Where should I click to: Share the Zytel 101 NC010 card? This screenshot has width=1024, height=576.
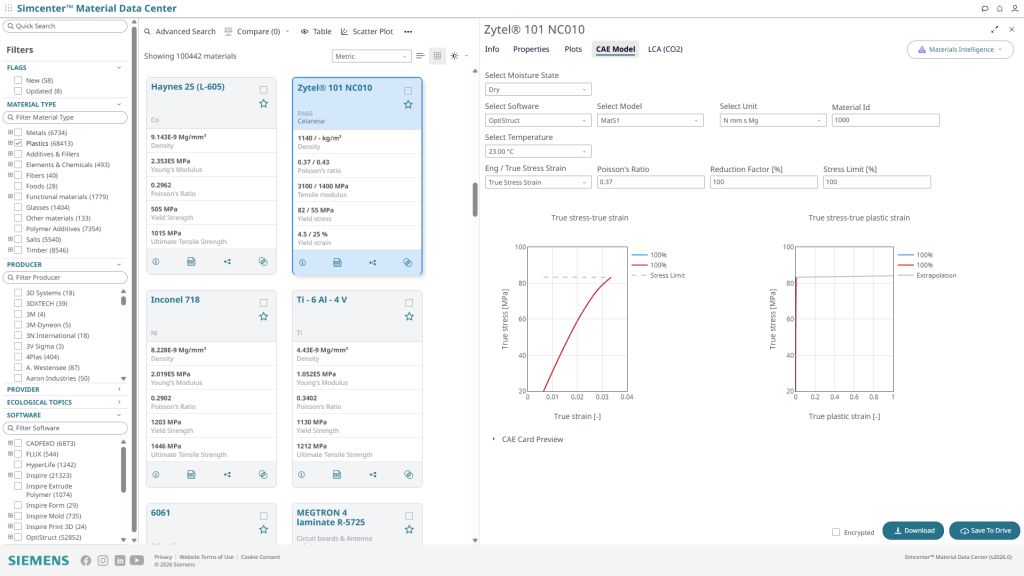coord(372,263)
